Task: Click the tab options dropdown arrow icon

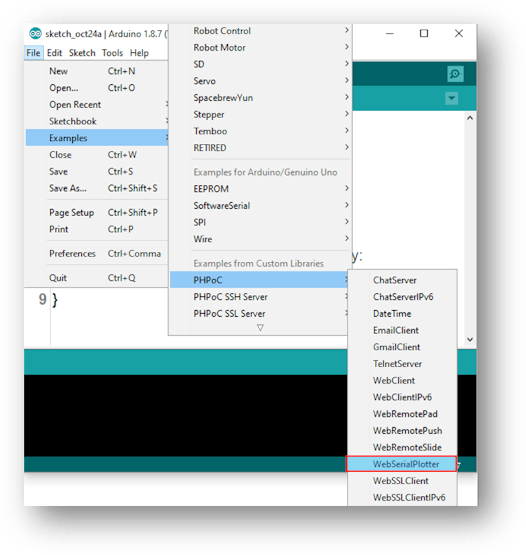Action: pos(451,98)
